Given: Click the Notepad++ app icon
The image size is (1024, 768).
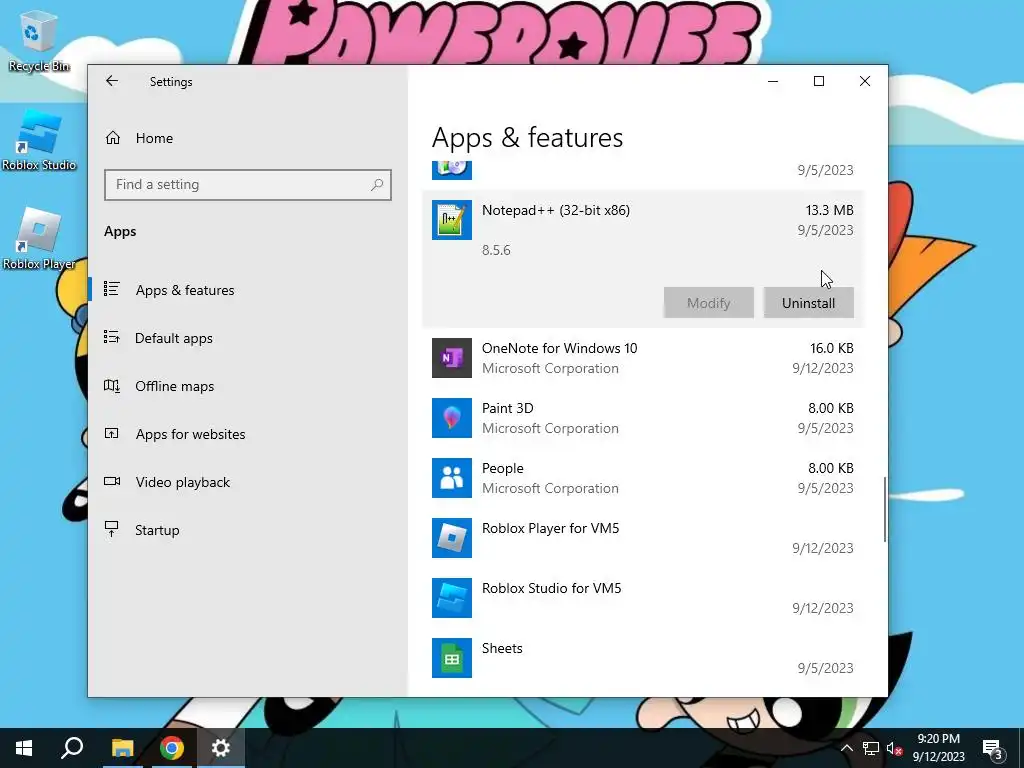Looking at the screenshot, I should [x=452, y=220].
